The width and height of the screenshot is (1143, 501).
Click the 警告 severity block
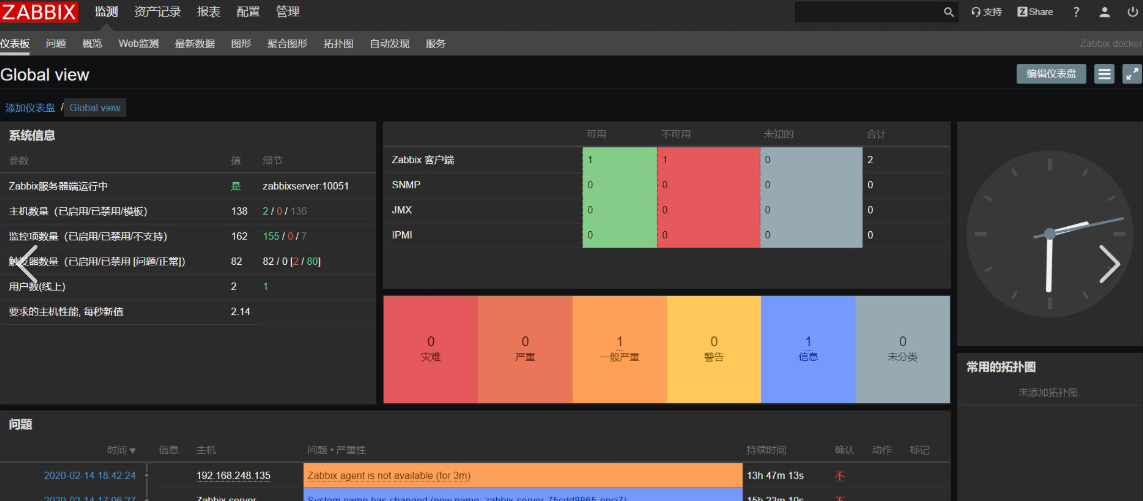pyautogui.click(x=714, y=349)
